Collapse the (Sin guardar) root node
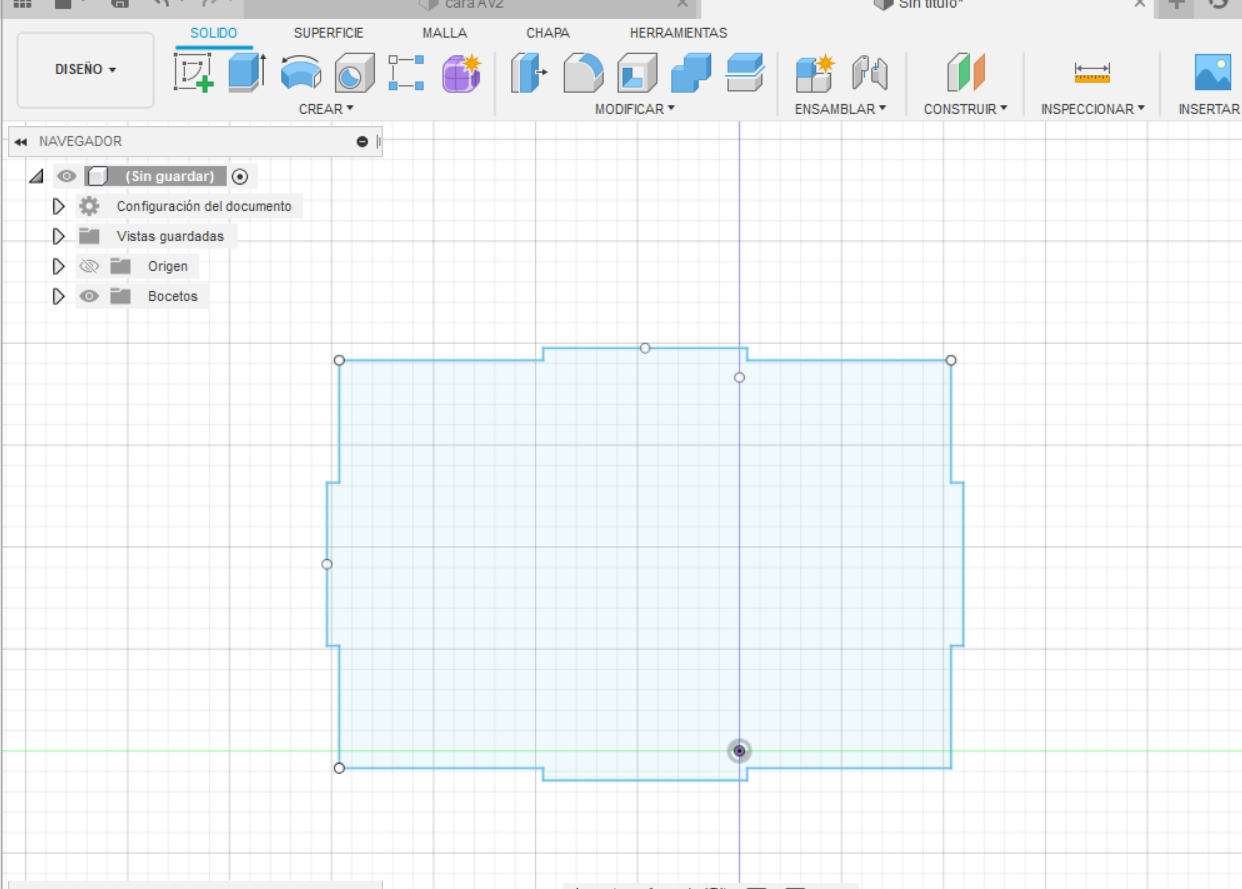Viewport: 1242px width, 889px height. click(36, 176)
